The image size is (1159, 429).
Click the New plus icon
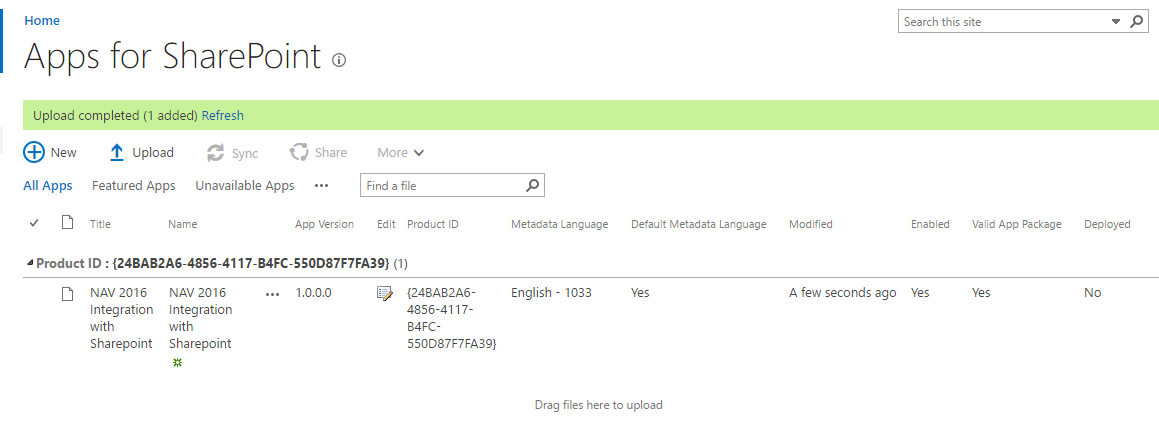tap(34, 152)
